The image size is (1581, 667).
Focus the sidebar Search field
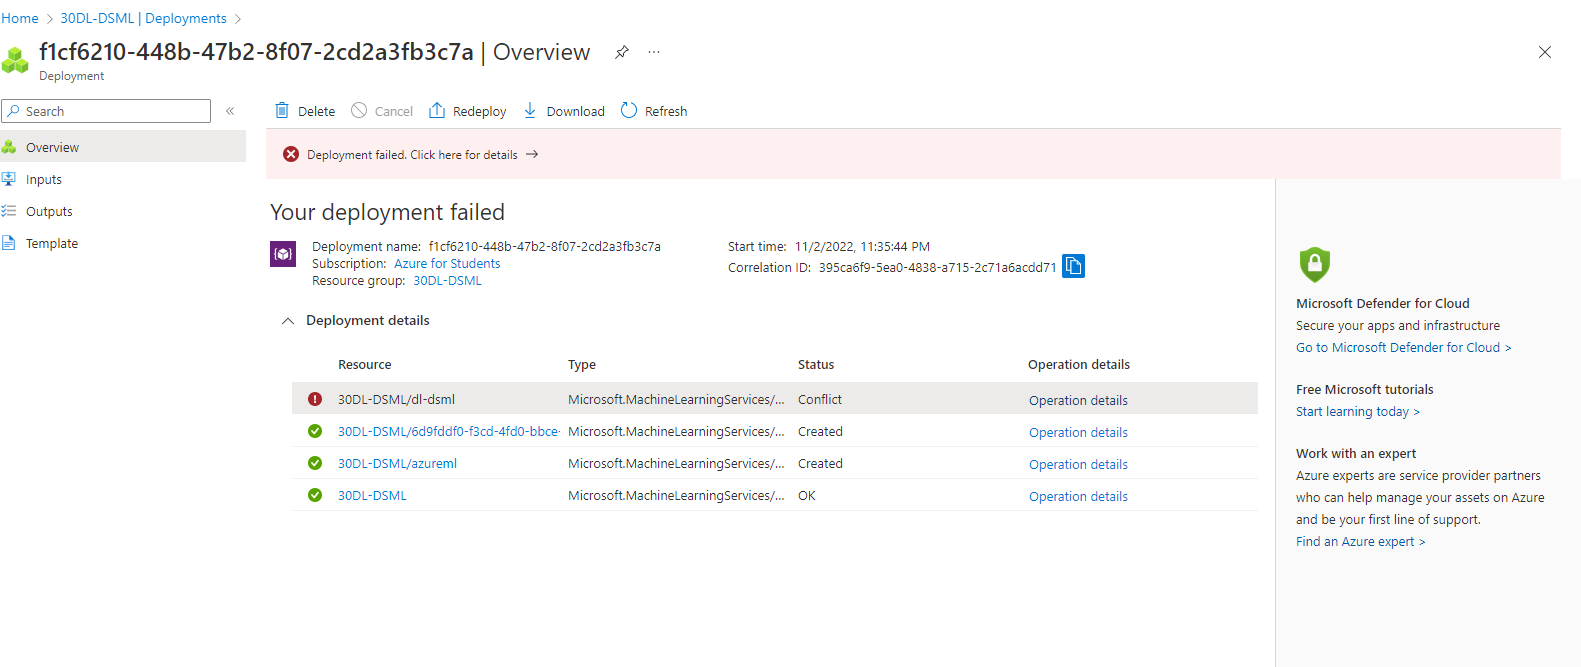coord(106,111)
